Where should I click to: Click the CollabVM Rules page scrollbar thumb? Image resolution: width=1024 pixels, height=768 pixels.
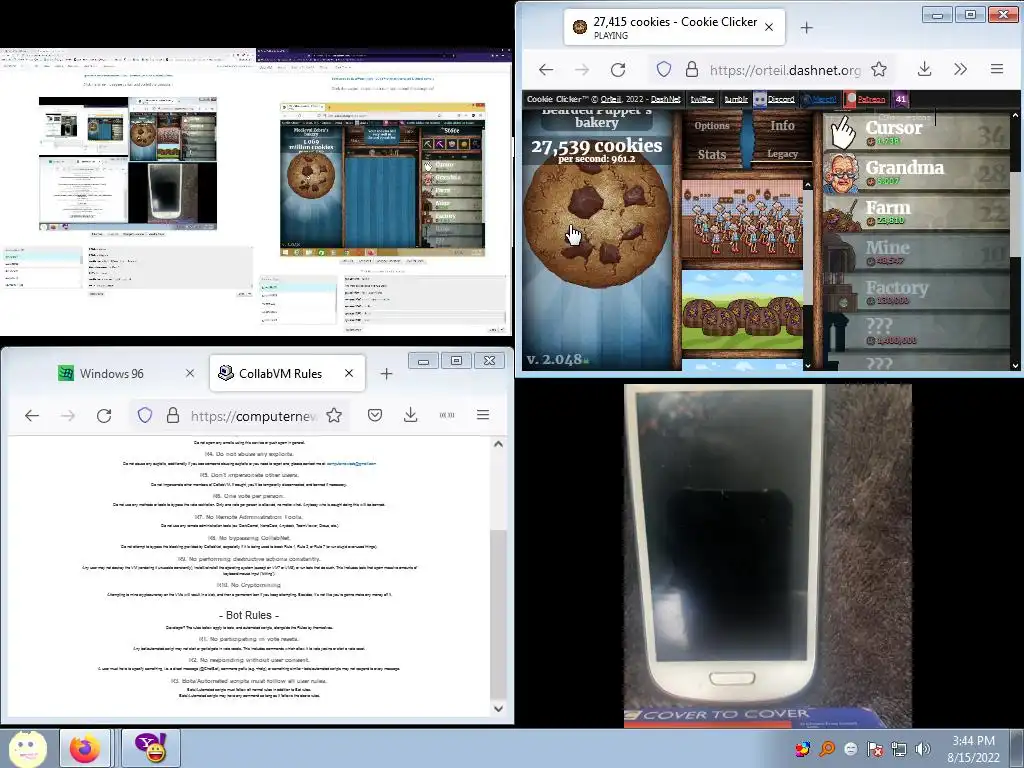(498, 614)
